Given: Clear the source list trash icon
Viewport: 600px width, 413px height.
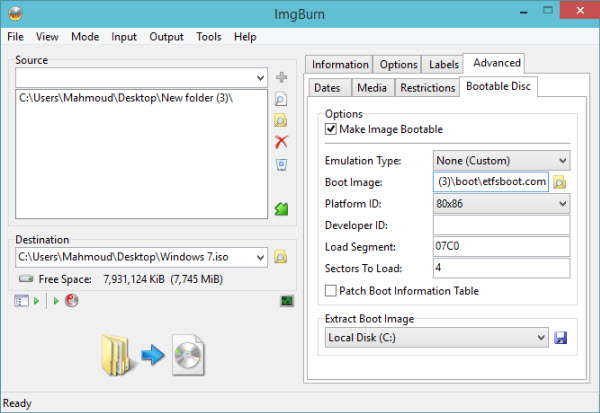Looking at the screenshot, I should [x=281, y=165].
